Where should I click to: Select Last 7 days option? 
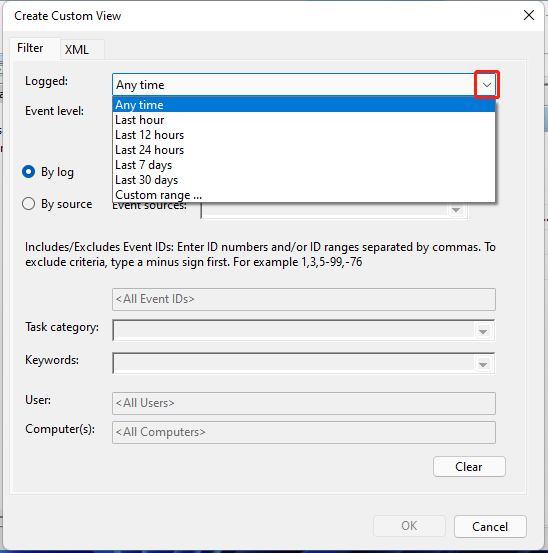(304, 165)
